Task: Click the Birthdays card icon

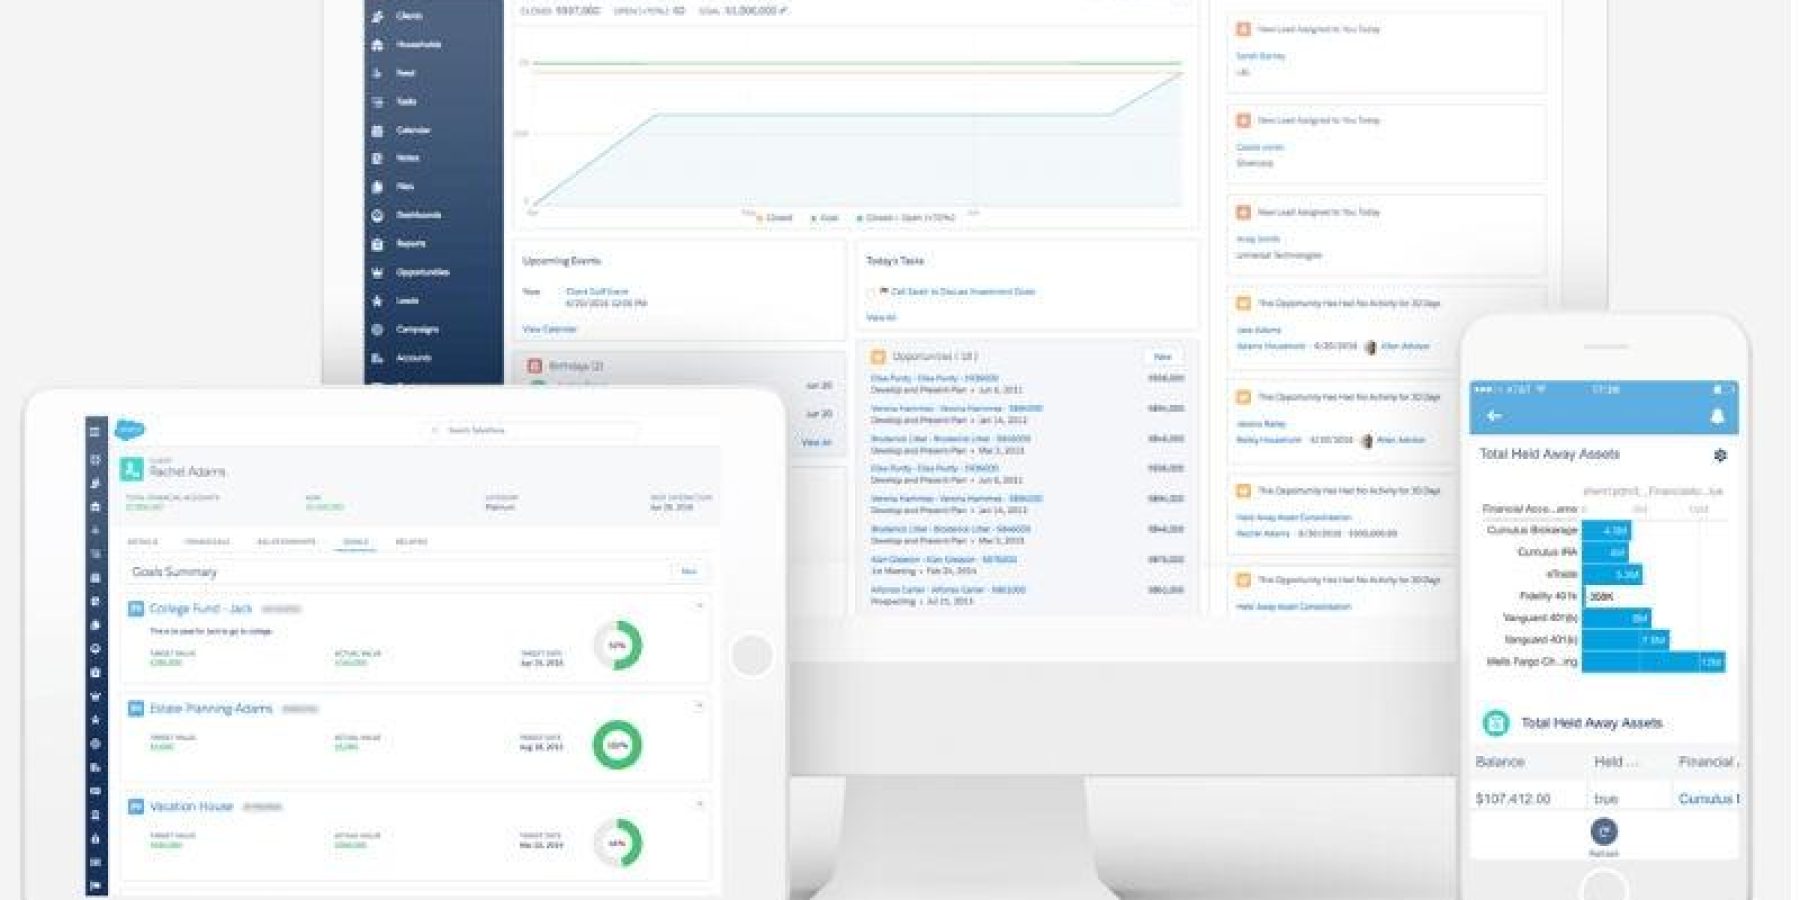Action: (x=535, y=366)
